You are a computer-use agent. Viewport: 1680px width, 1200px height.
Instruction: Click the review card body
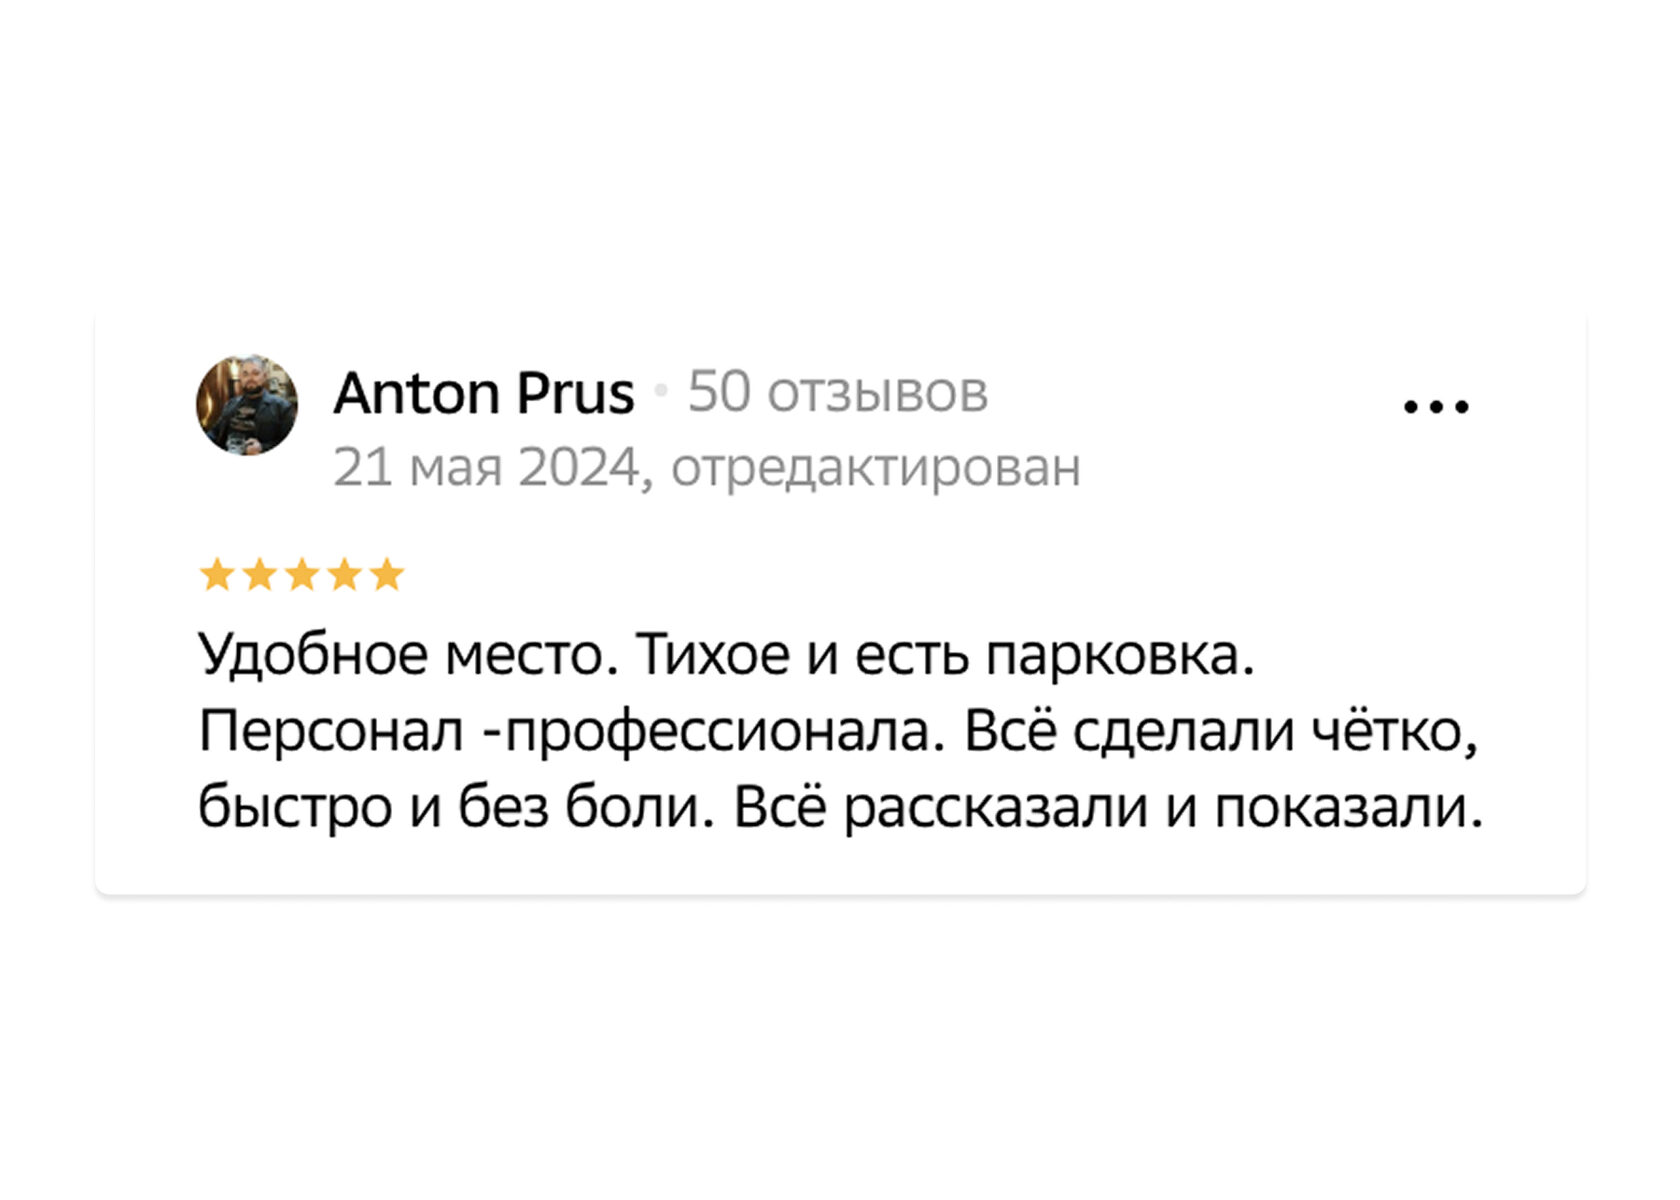click(x=840, y=600)
